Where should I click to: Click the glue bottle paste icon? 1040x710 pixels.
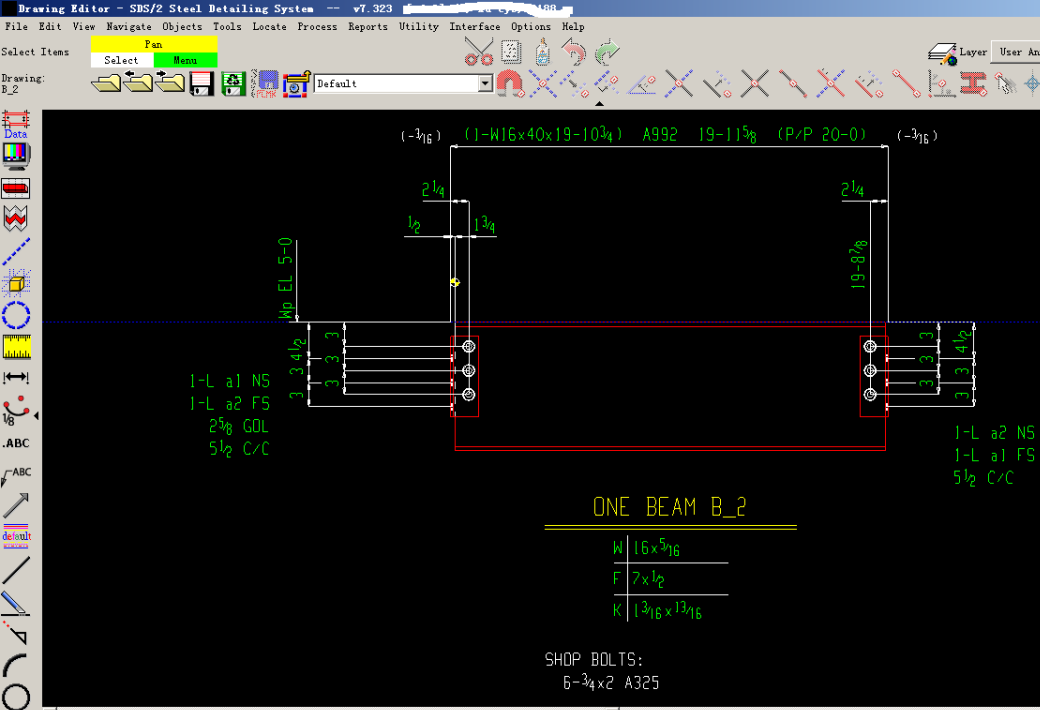pyautogui.click(x=543, y=52)
